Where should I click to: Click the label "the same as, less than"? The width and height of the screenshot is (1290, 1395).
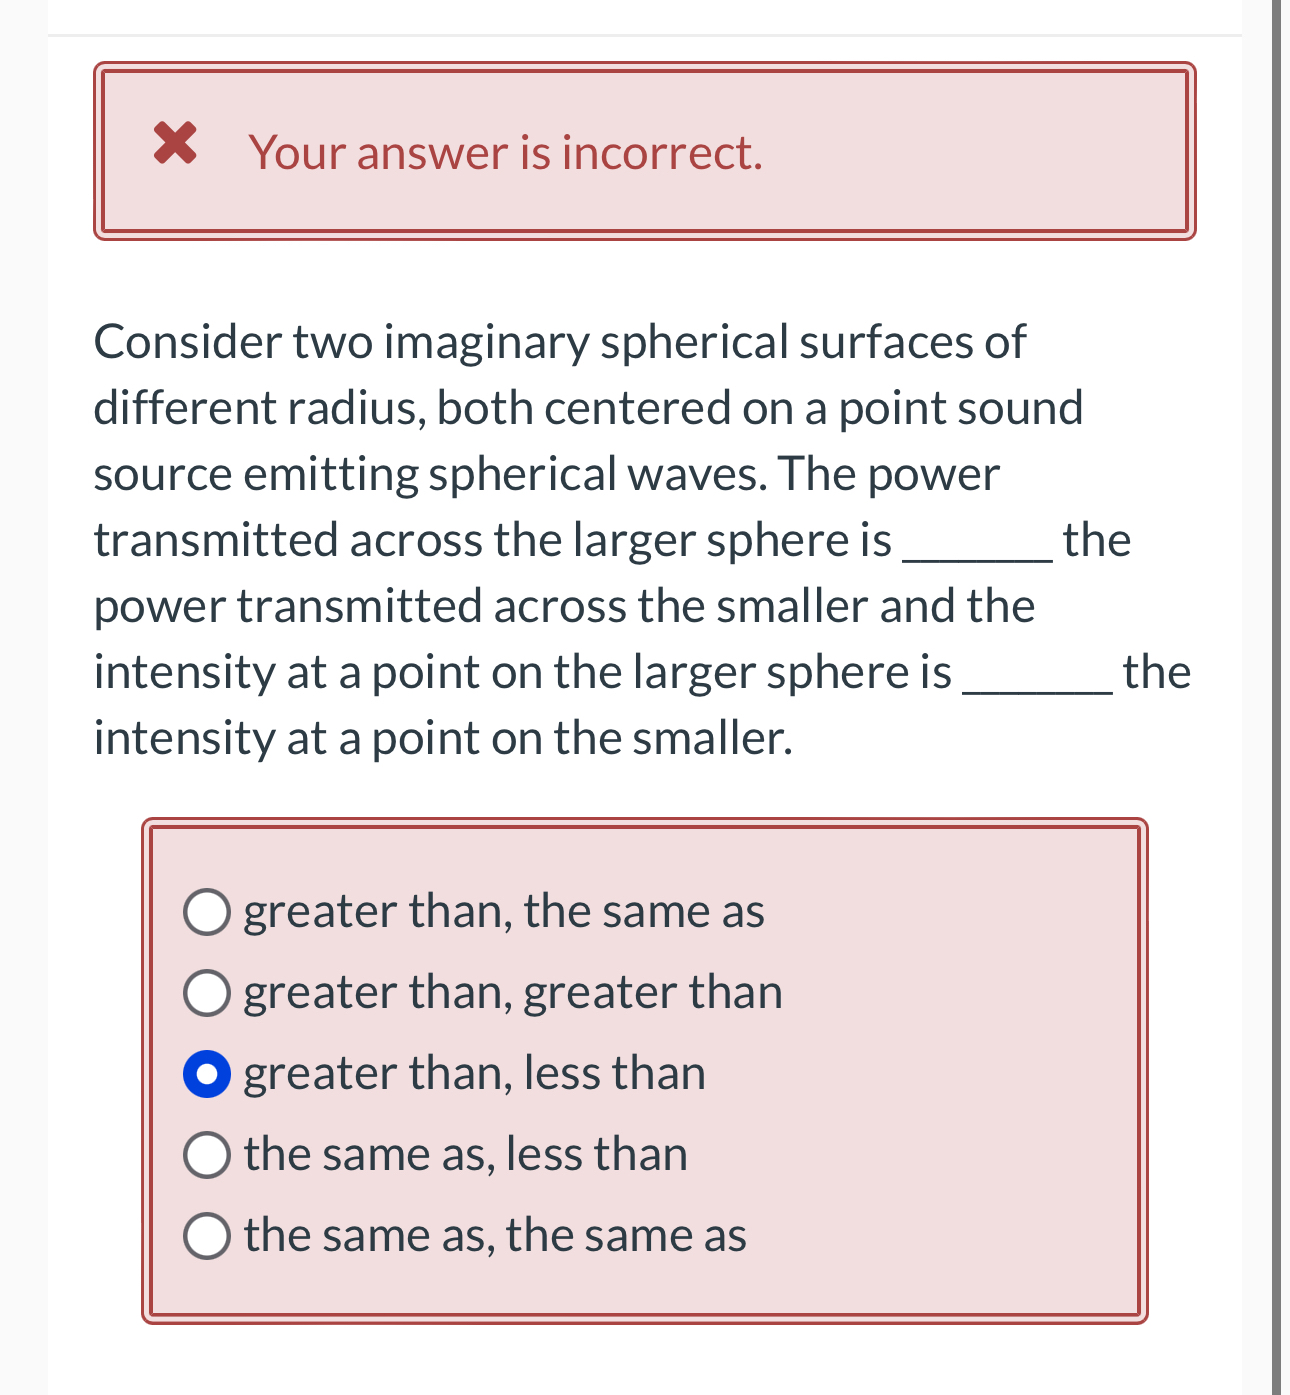tap(466, 1154)
